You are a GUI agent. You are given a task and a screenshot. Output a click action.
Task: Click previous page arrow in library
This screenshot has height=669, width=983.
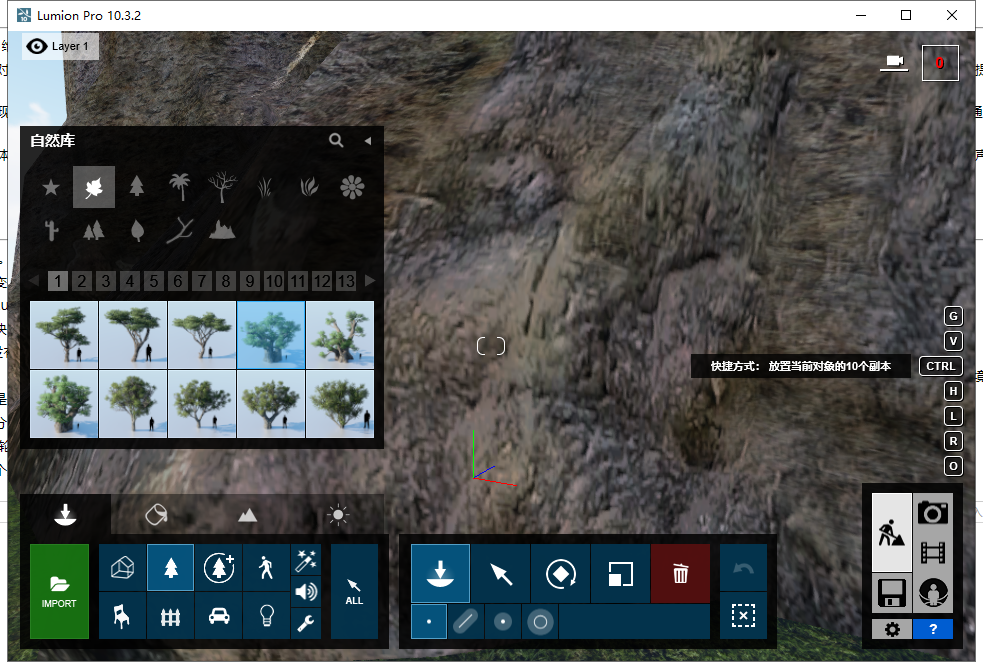click(34, 281)
